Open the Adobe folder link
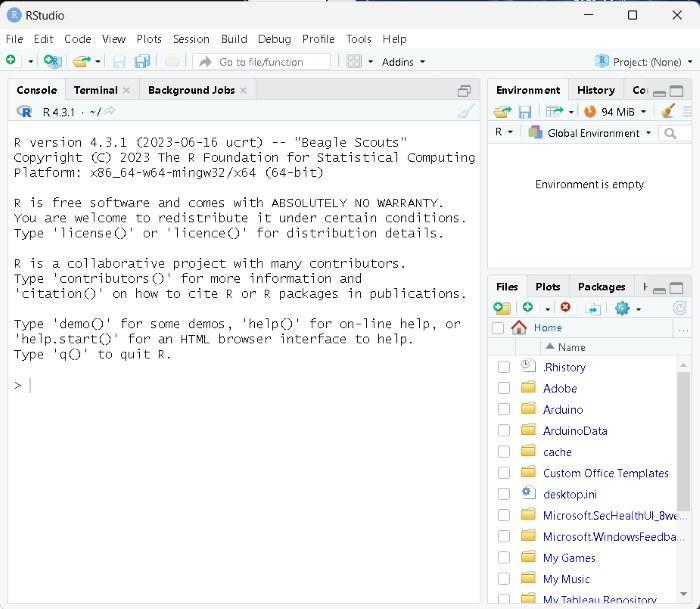 560,388
